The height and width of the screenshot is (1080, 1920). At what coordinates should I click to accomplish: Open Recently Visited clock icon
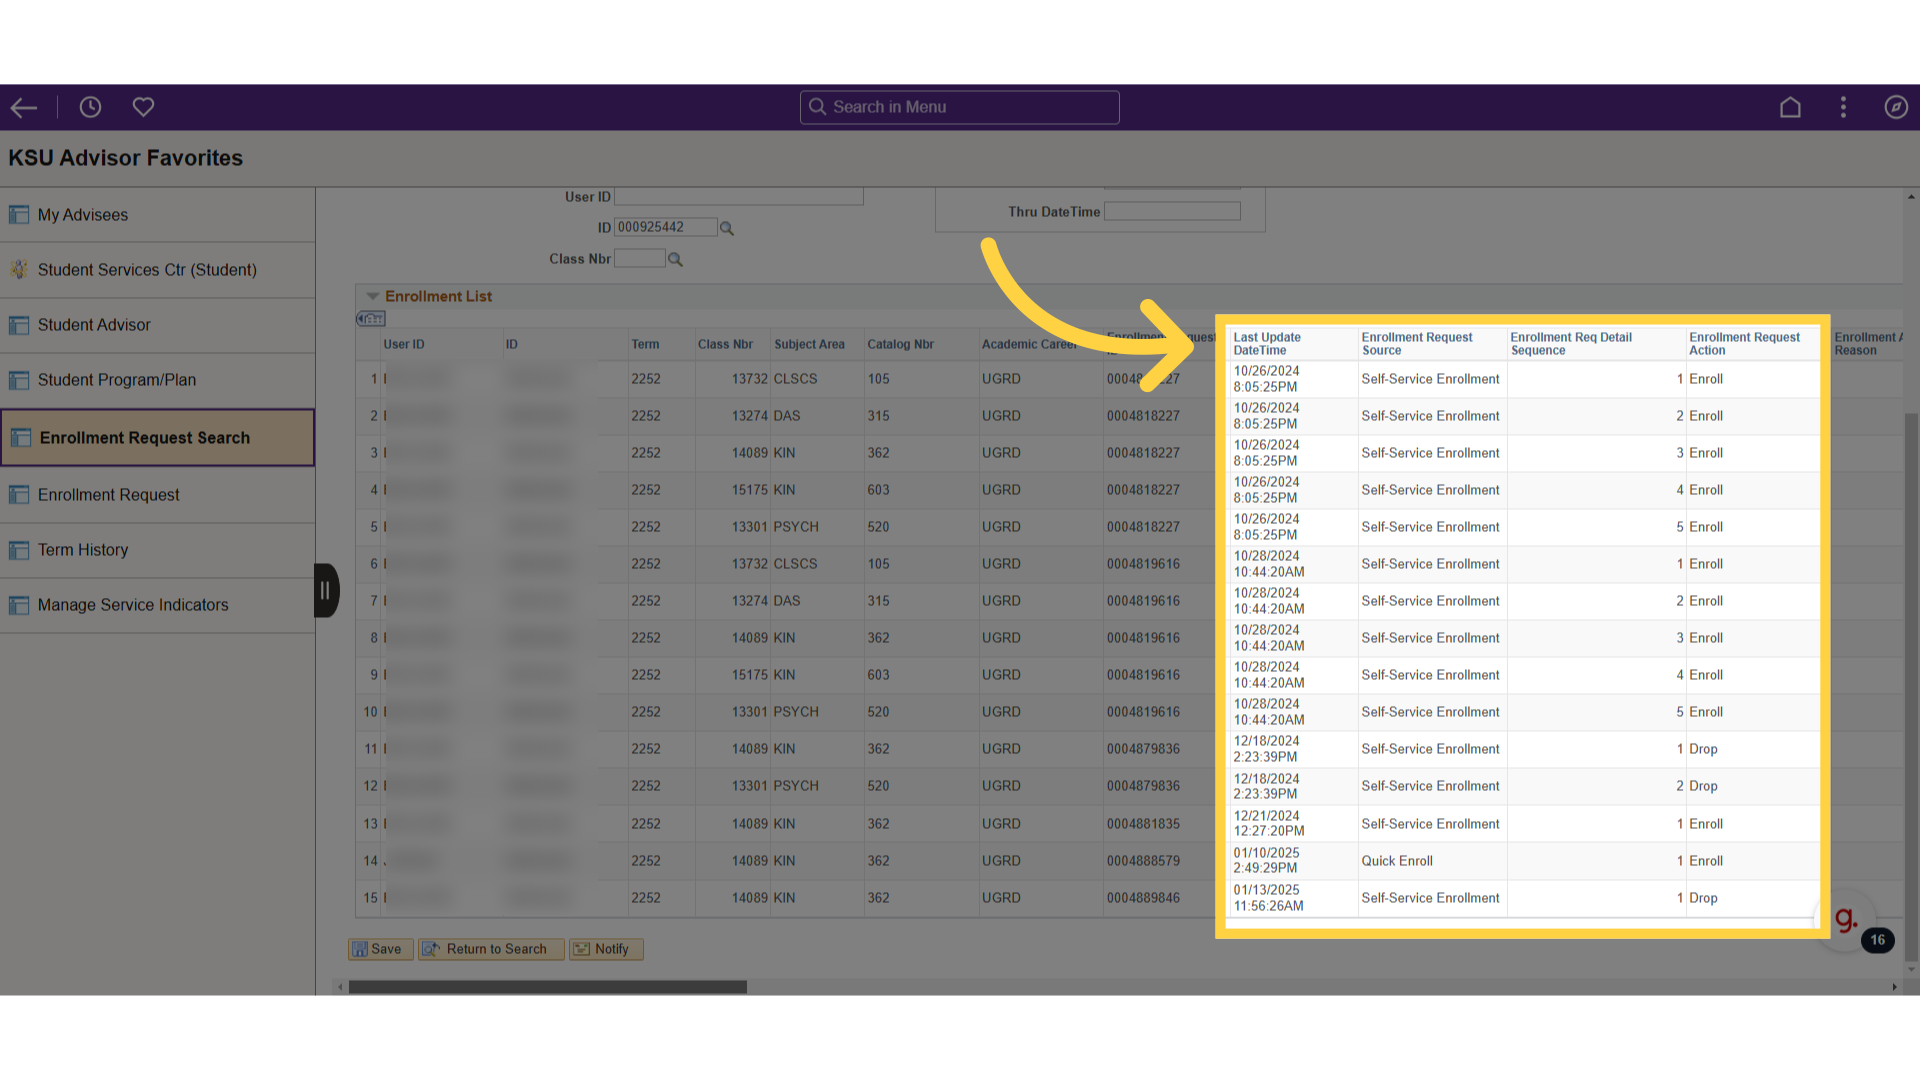tap(90, 107)
